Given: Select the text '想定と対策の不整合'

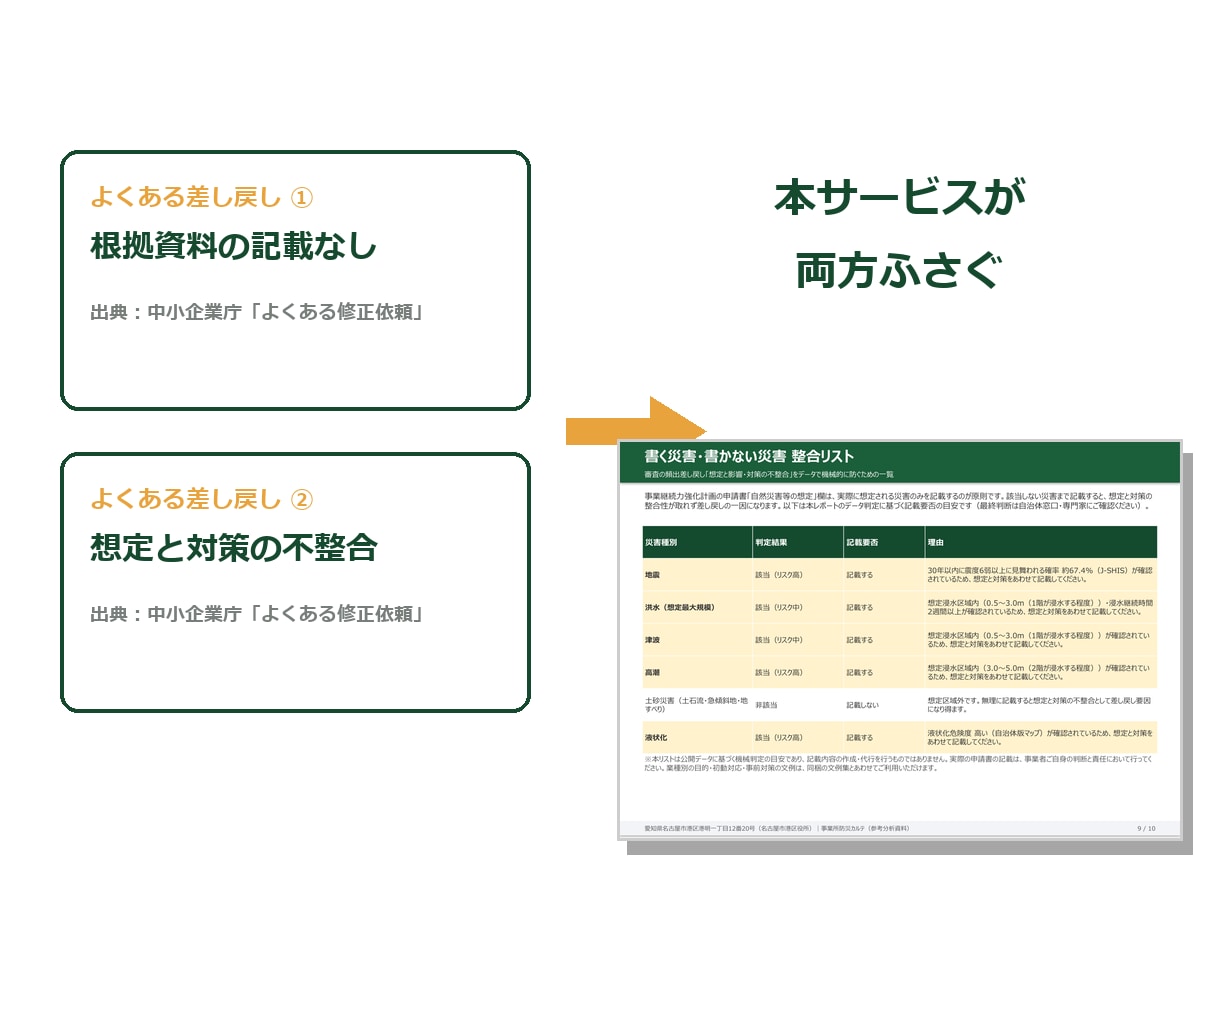Looking at the screenshot, I should click(x=234, y=548).
